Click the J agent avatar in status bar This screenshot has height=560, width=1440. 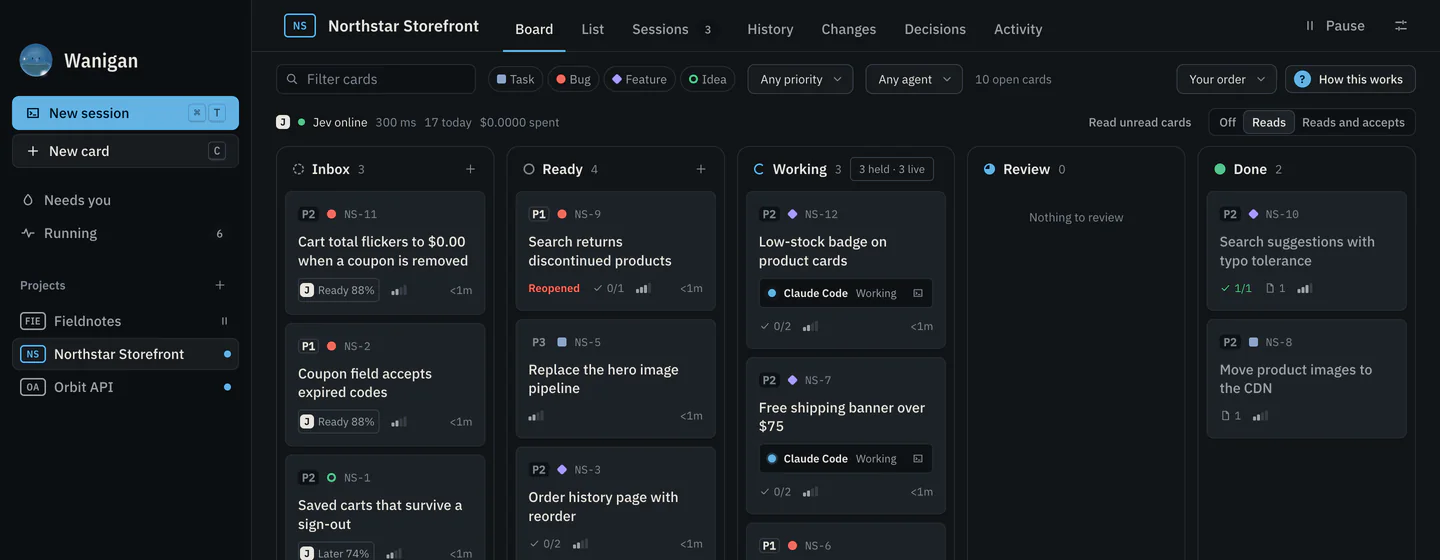283,122
